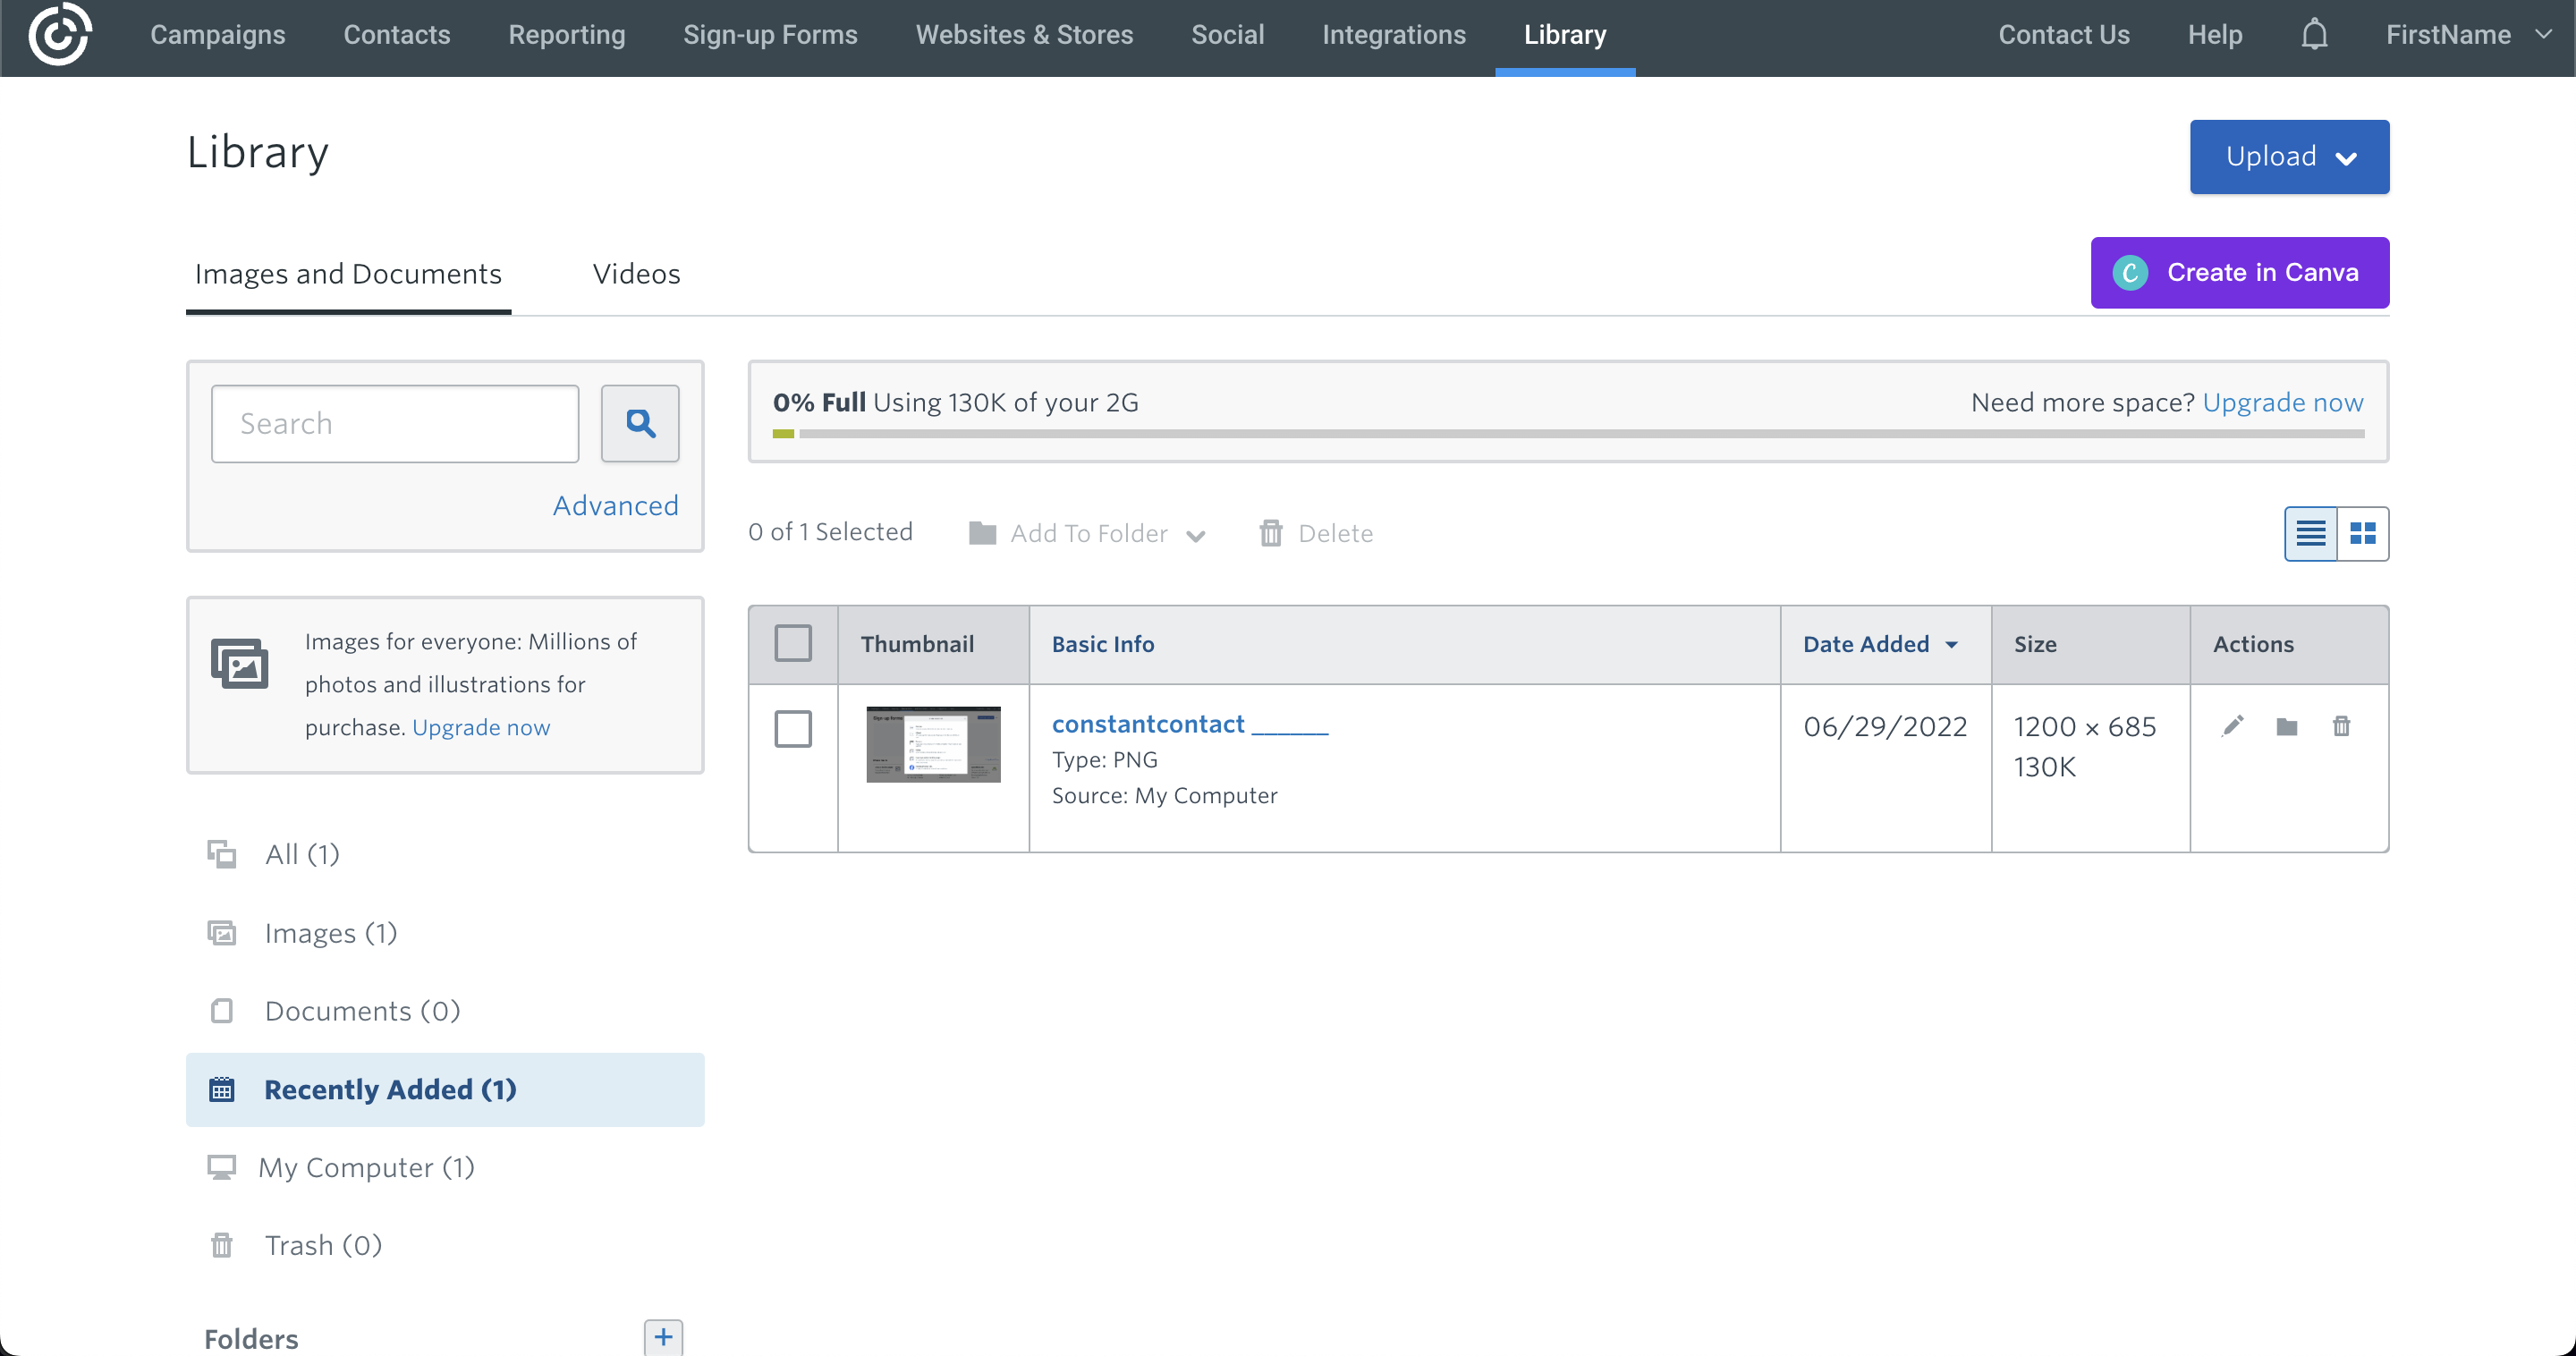
Task: Click the move to folder icon in row
Action: [x=2286, y=727]
